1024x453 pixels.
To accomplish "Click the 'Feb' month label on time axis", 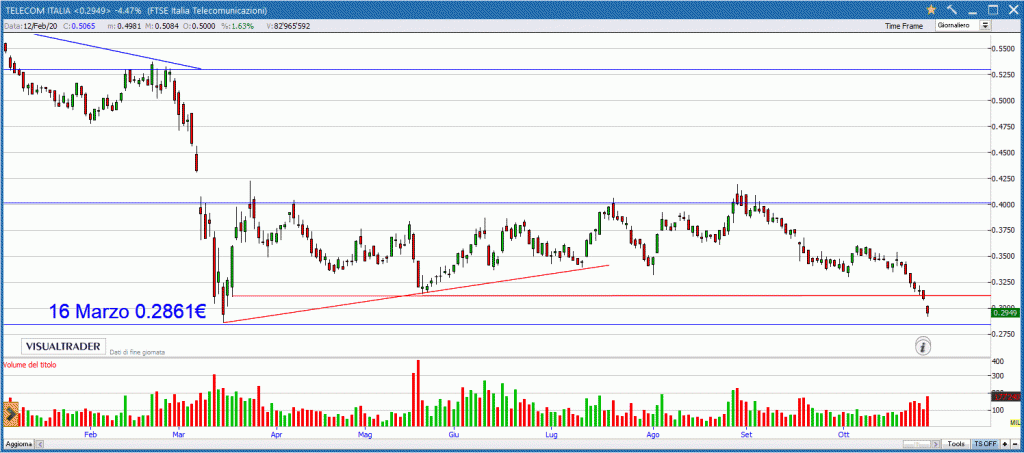I will 90,434.
